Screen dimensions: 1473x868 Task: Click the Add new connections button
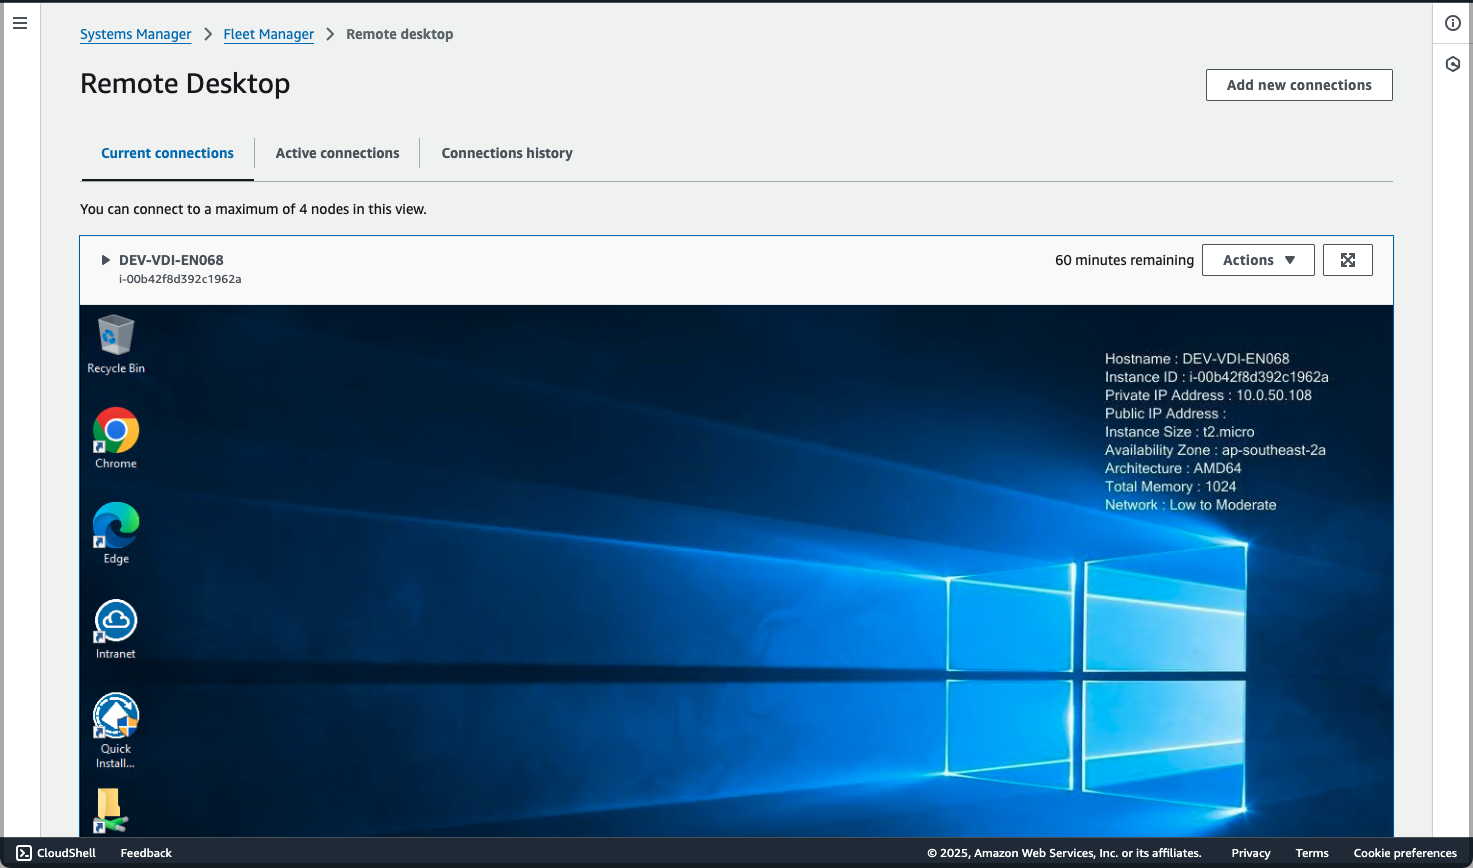point(1298,85)
